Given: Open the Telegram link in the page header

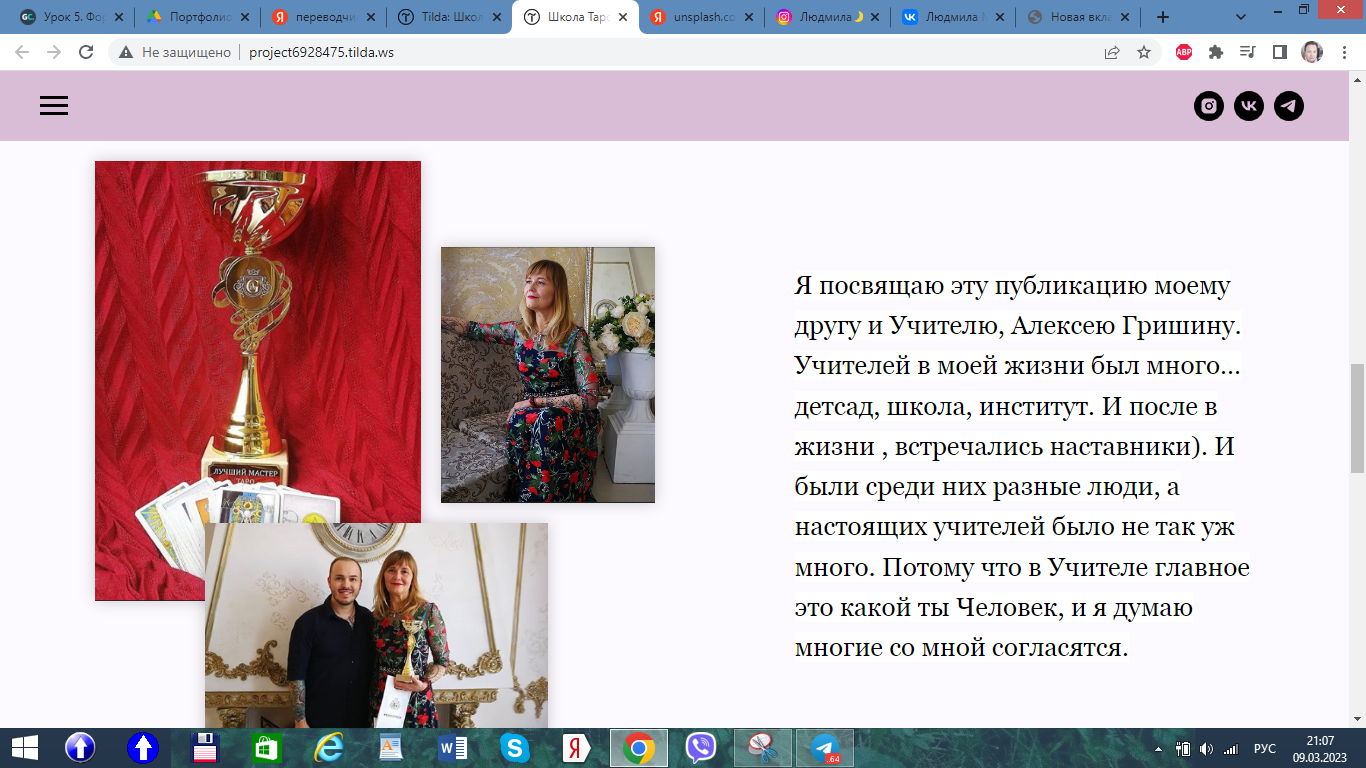Looking at the screenshot, I should pos(1289,106).
